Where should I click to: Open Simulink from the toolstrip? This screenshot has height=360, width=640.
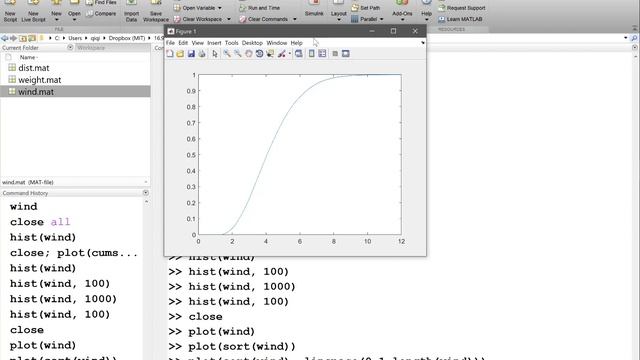(x=314, y=9)
